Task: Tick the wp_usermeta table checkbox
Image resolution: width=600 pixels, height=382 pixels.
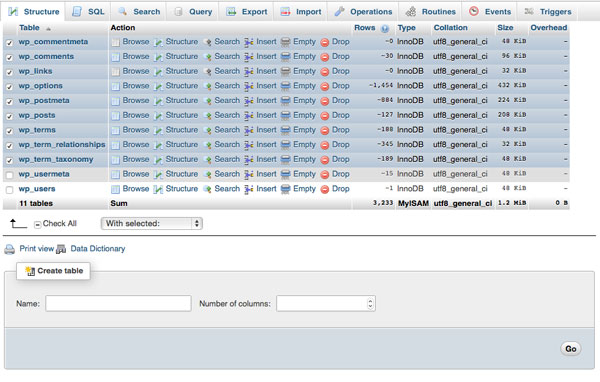Action: click(x=10, y=175)
